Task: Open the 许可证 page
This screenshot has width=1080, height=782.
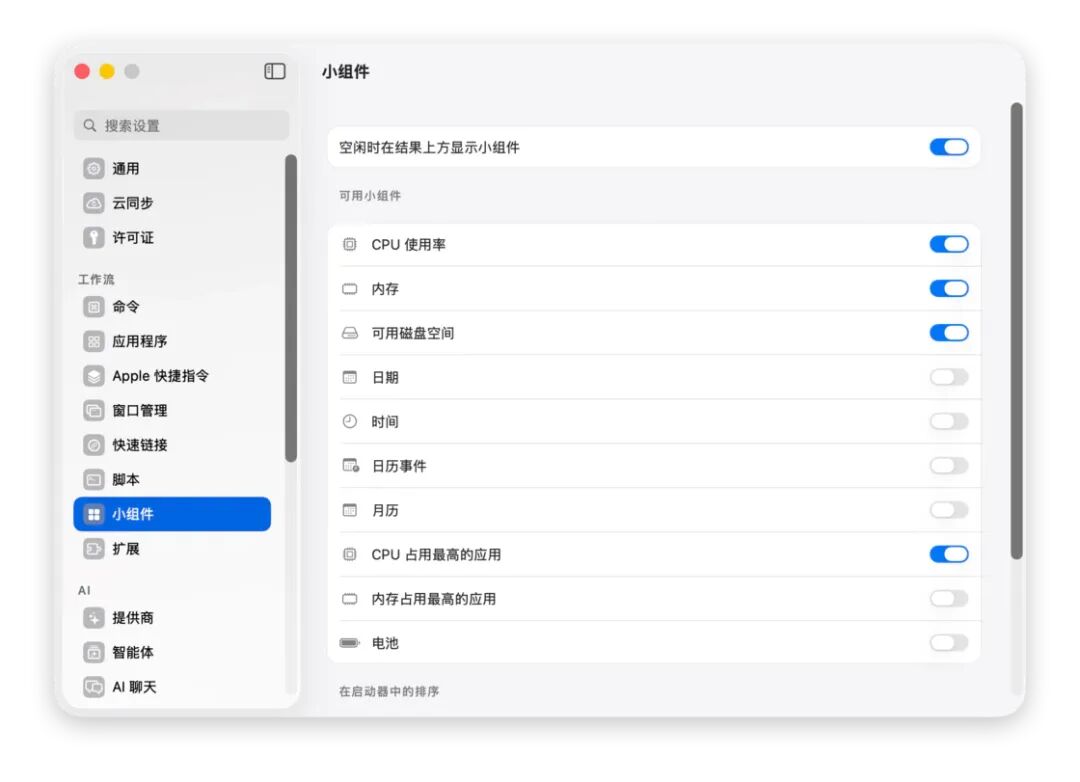Action: [172, 238]
